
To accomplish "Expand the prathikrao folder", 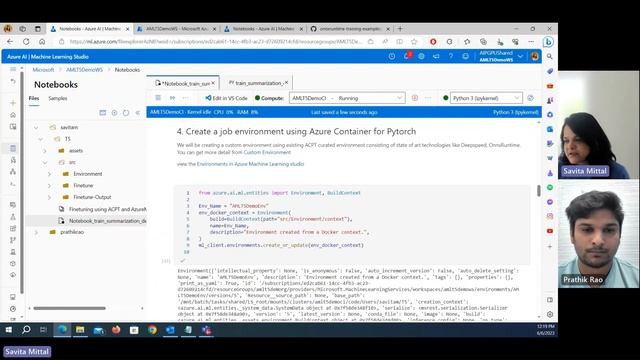I will coord(36,232).
